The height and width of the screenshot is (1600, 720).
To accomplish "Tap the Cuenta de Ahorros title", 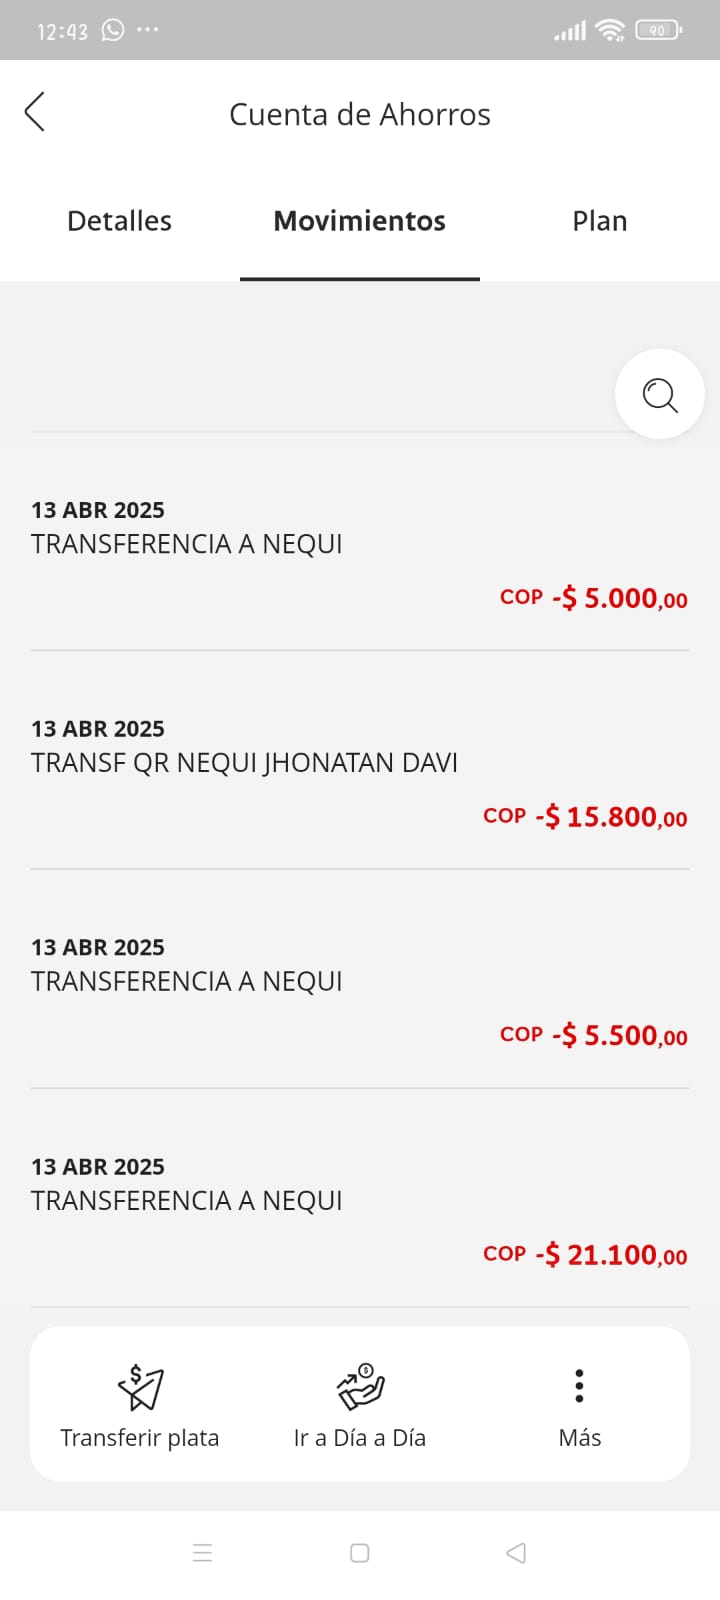I will tap(360, 115).
